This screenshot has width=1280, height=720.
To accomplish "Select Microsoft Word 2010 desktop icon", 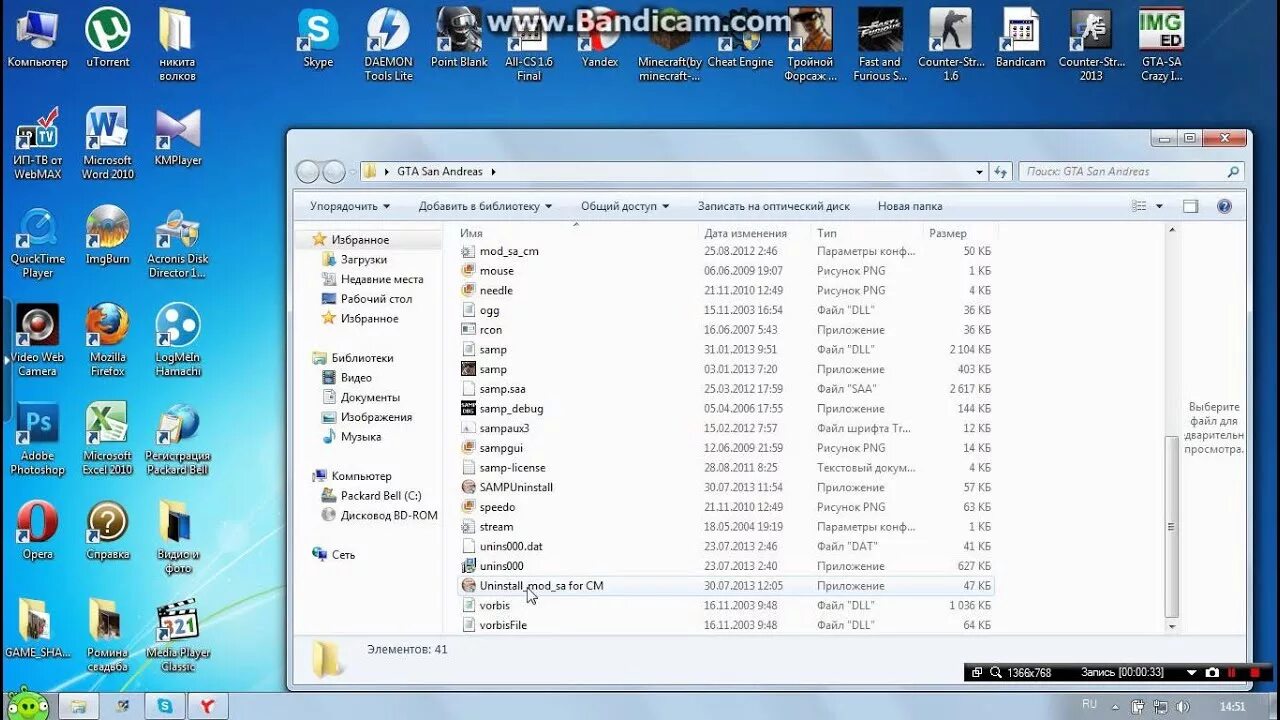I will (x=107, y=143).
